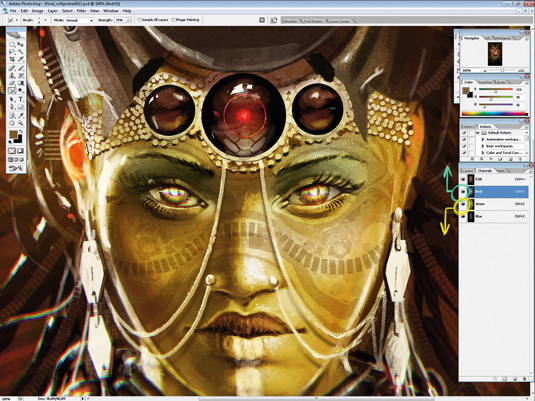
Task: Open the Filter menu
Action: [x=81, y=11]
